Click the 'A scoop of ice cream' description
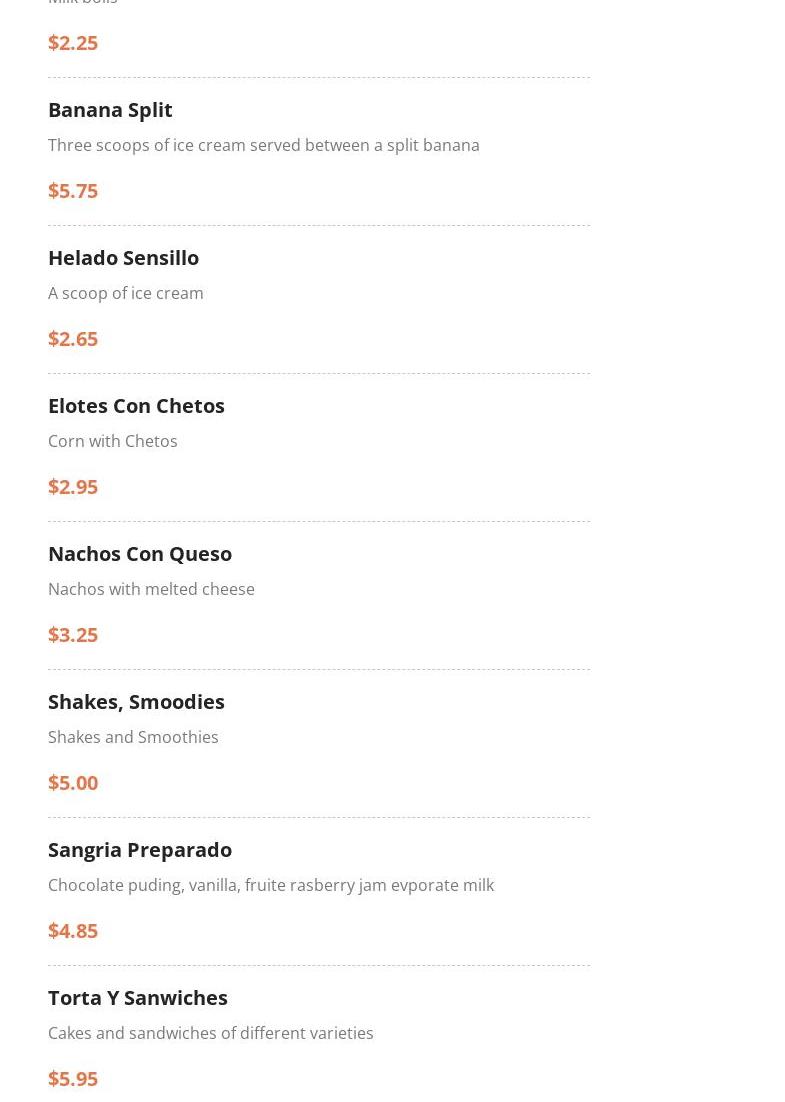 [x=125, y=293]
